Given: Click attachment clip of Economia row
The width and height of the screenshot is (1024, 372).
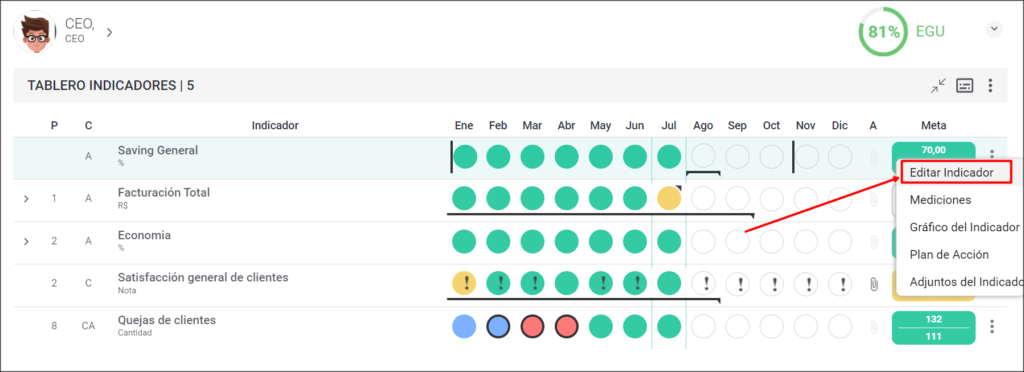Looking at the screenshot, I should click(873, 242).
